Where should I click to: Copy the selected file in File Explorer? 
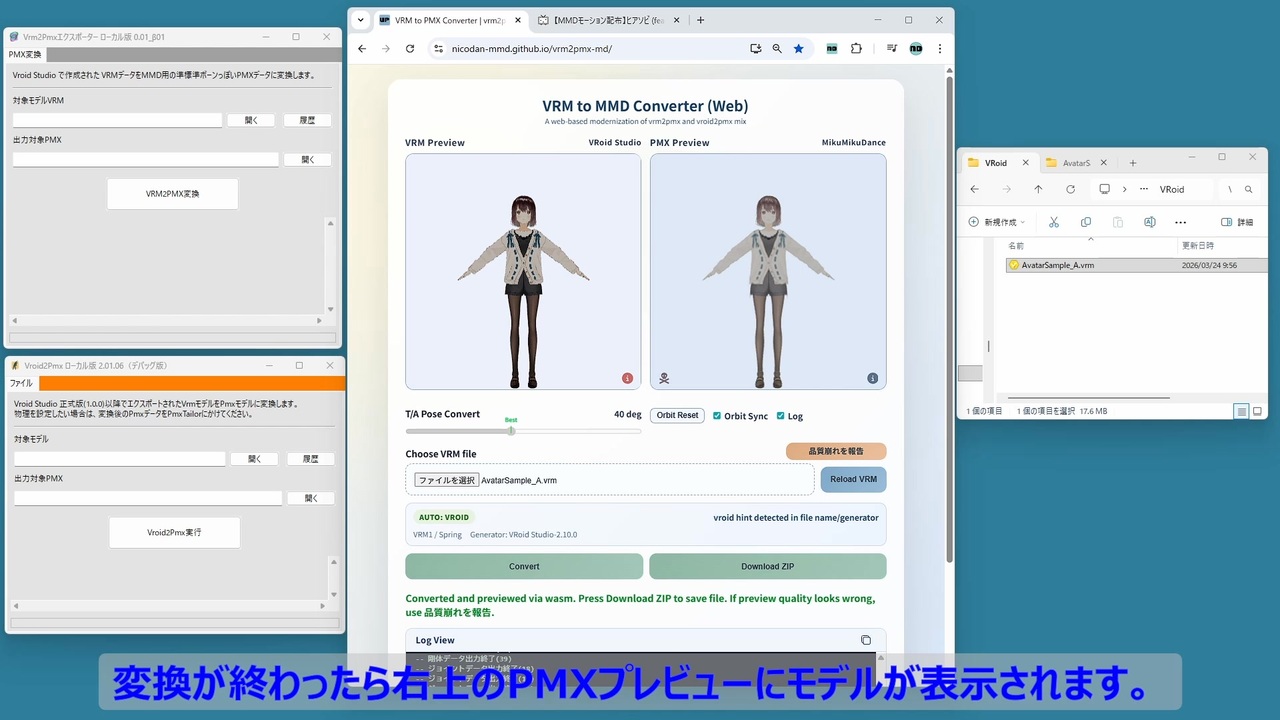coord(1086,222)
